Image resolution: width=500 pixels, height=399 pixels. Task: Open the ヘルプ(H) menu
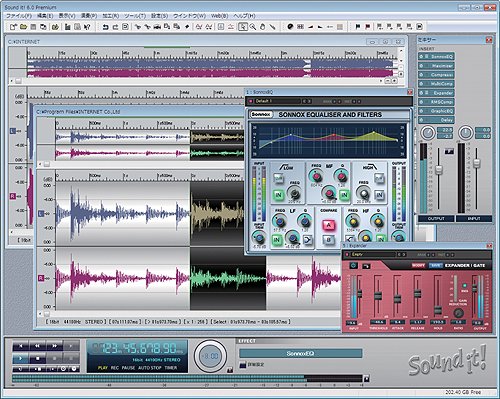coord(244,16)
